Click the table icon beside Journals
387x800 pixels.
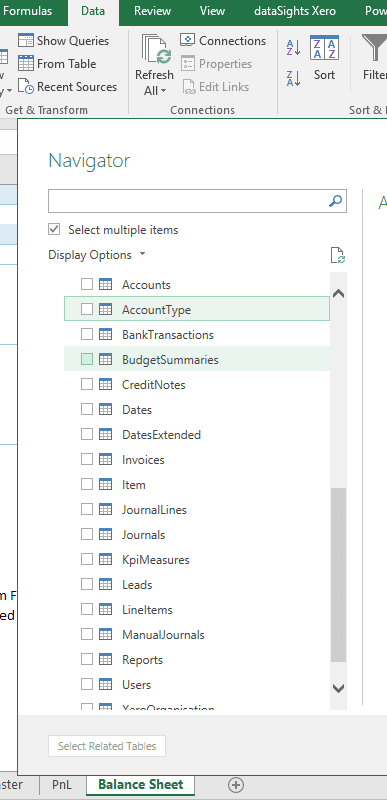[x=106, y=535]
